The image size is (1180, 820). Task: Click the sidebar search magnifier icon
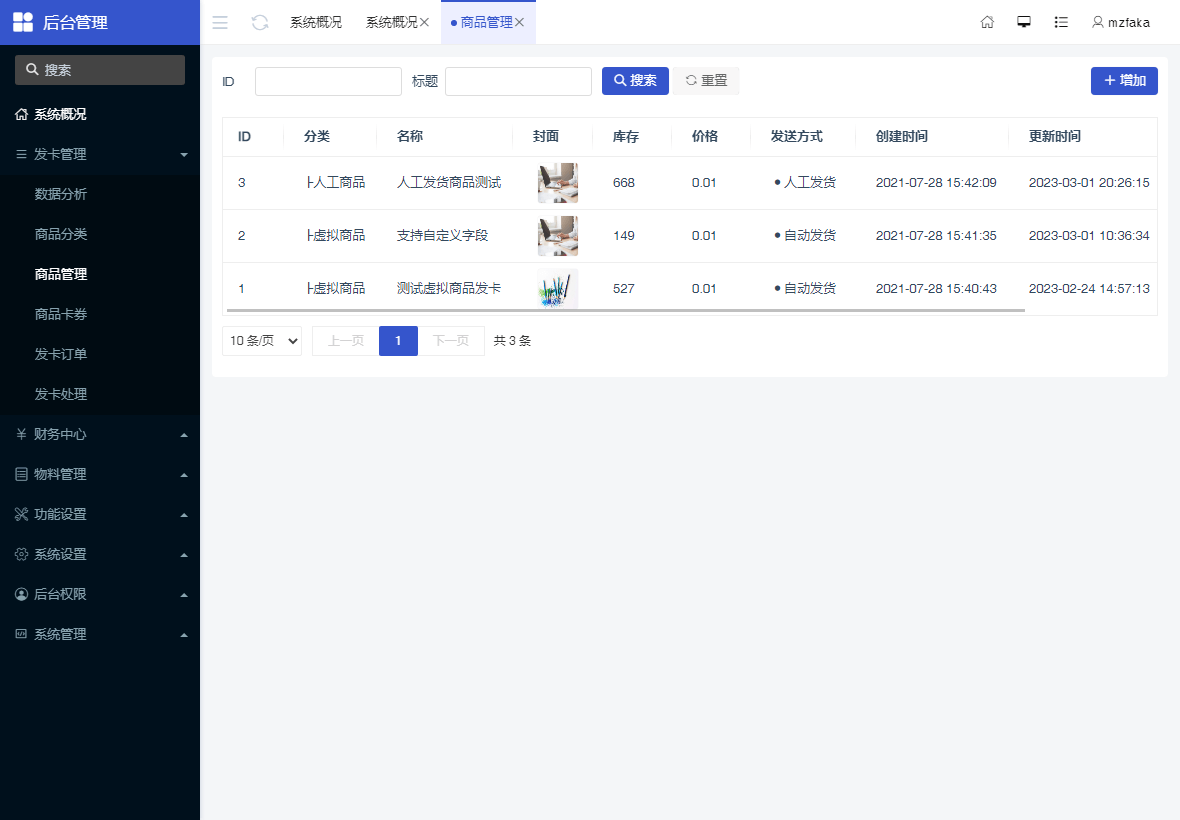[32, 69]
